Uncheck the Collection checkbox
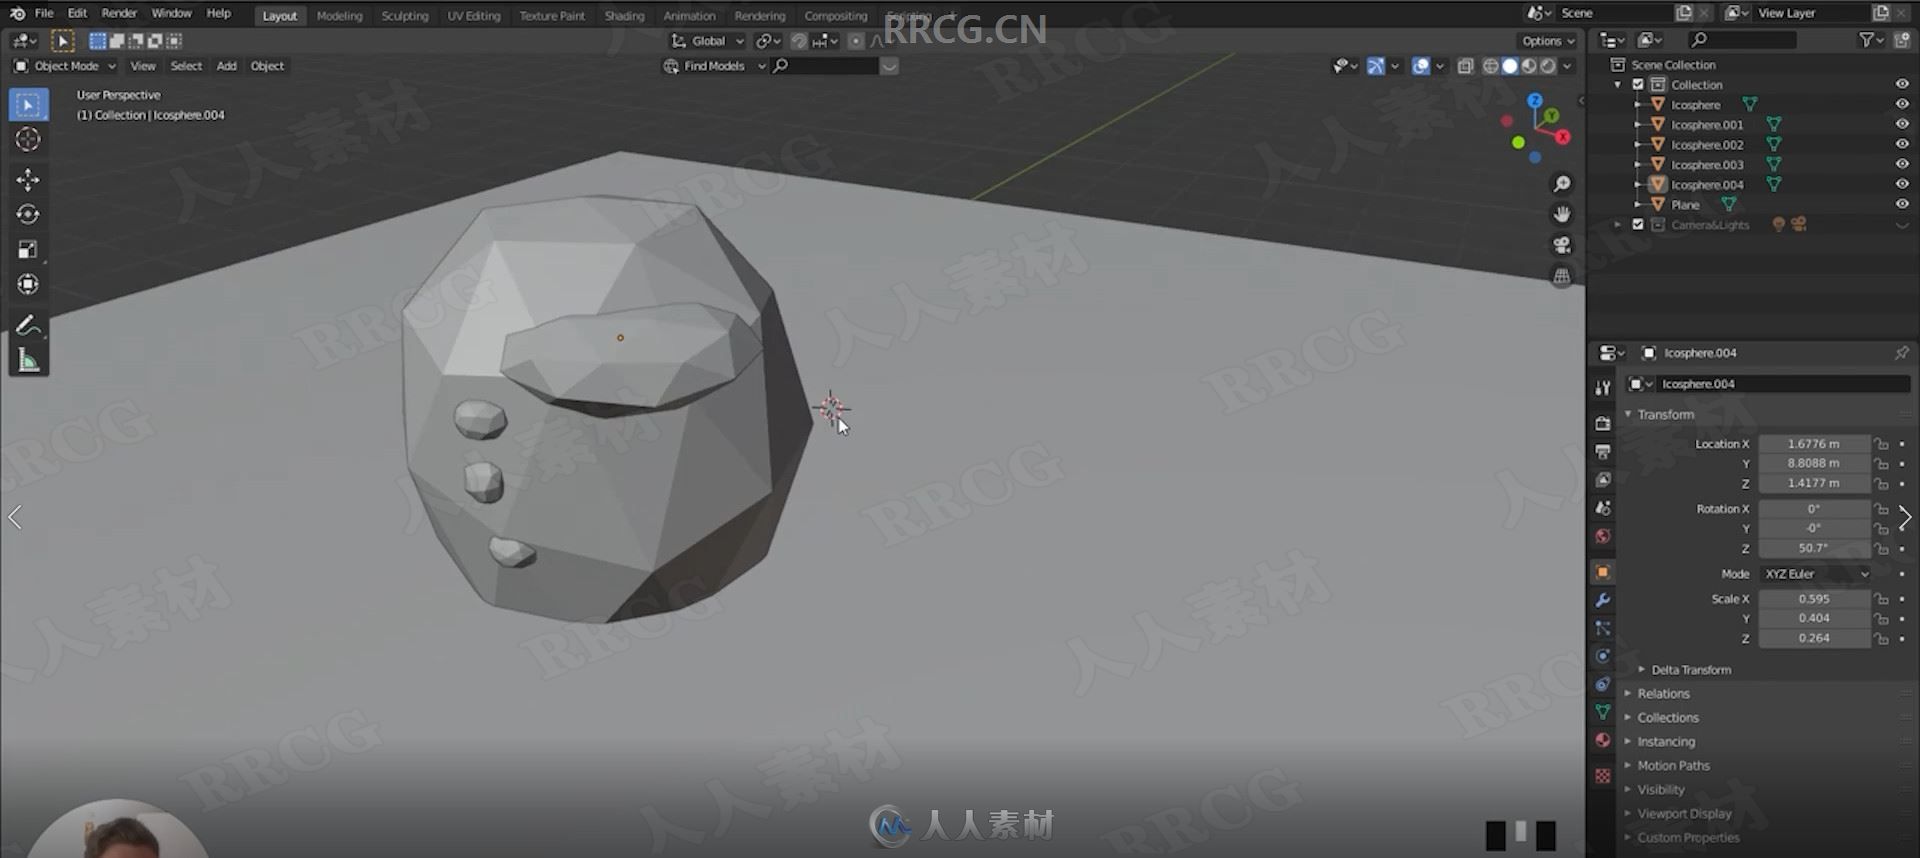The image size is (1920, 858). pyautogui.click(x=1638, y=85)
